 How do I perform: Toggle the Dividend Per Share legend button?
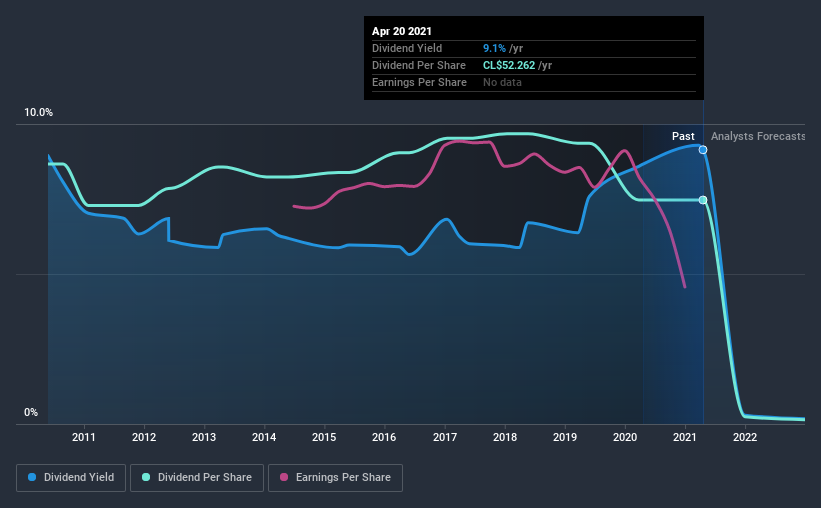(197, 478)
